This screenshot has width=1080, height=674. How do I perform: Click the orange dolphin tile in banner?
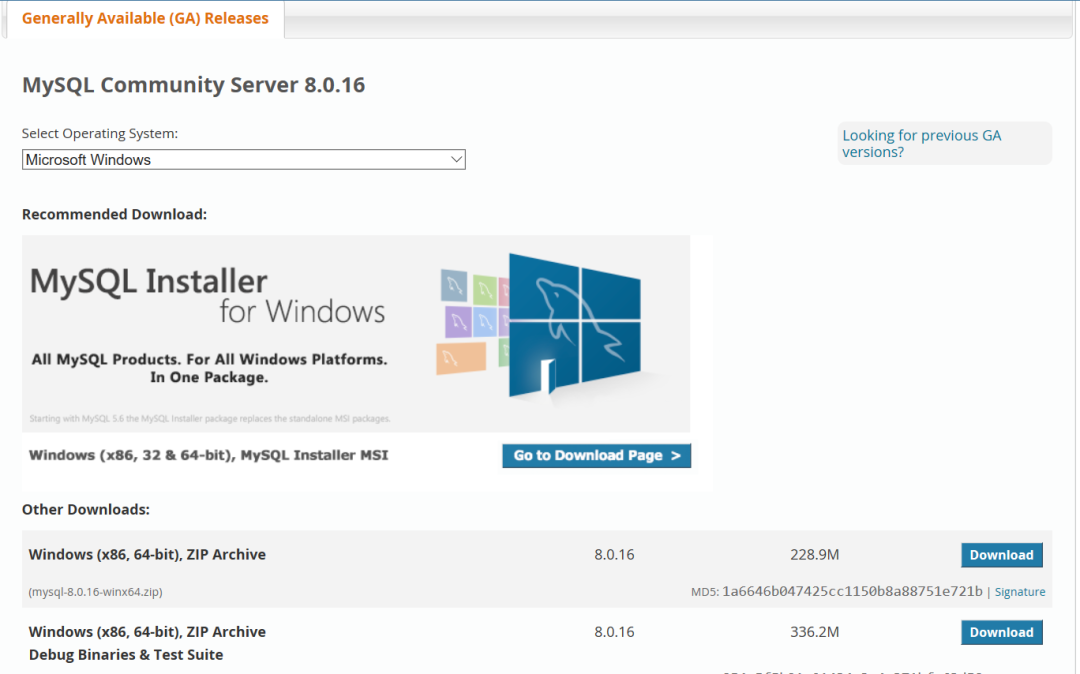[461, 358]
